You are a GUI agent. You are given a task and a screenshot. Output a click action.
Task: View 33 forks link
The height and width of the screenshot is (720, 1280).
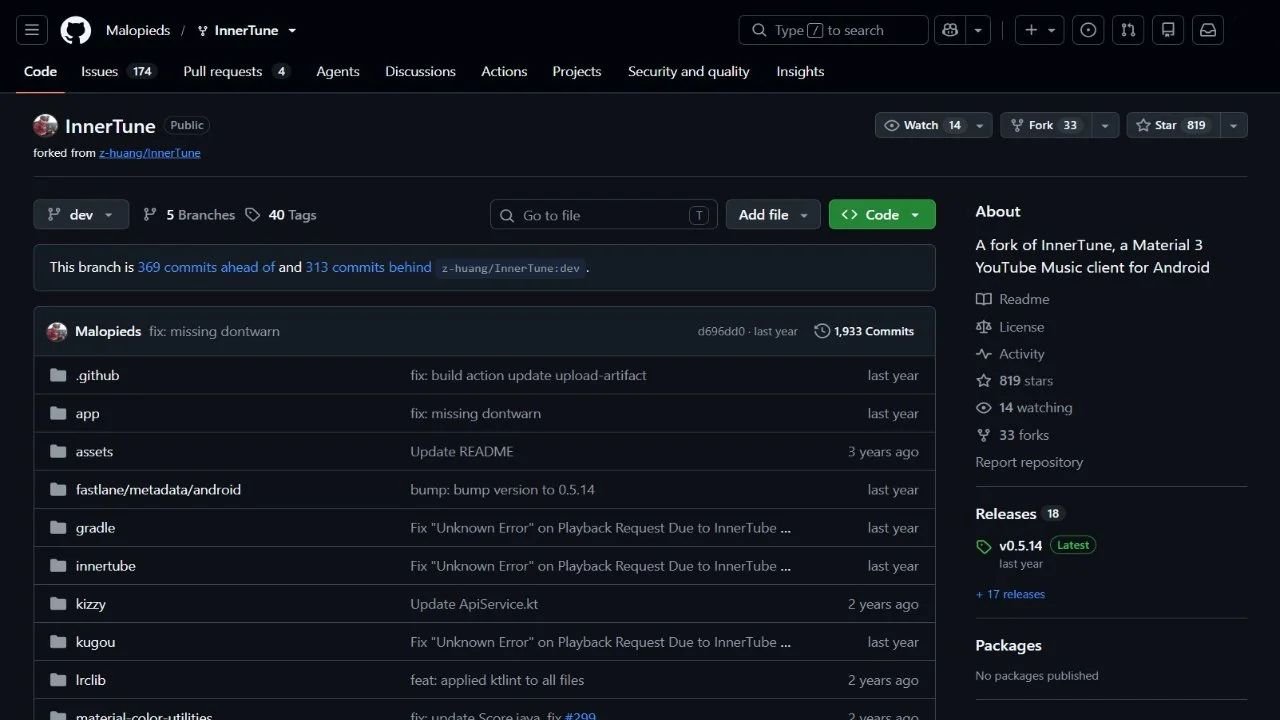pyautogui.click(x=1012, y=435)
